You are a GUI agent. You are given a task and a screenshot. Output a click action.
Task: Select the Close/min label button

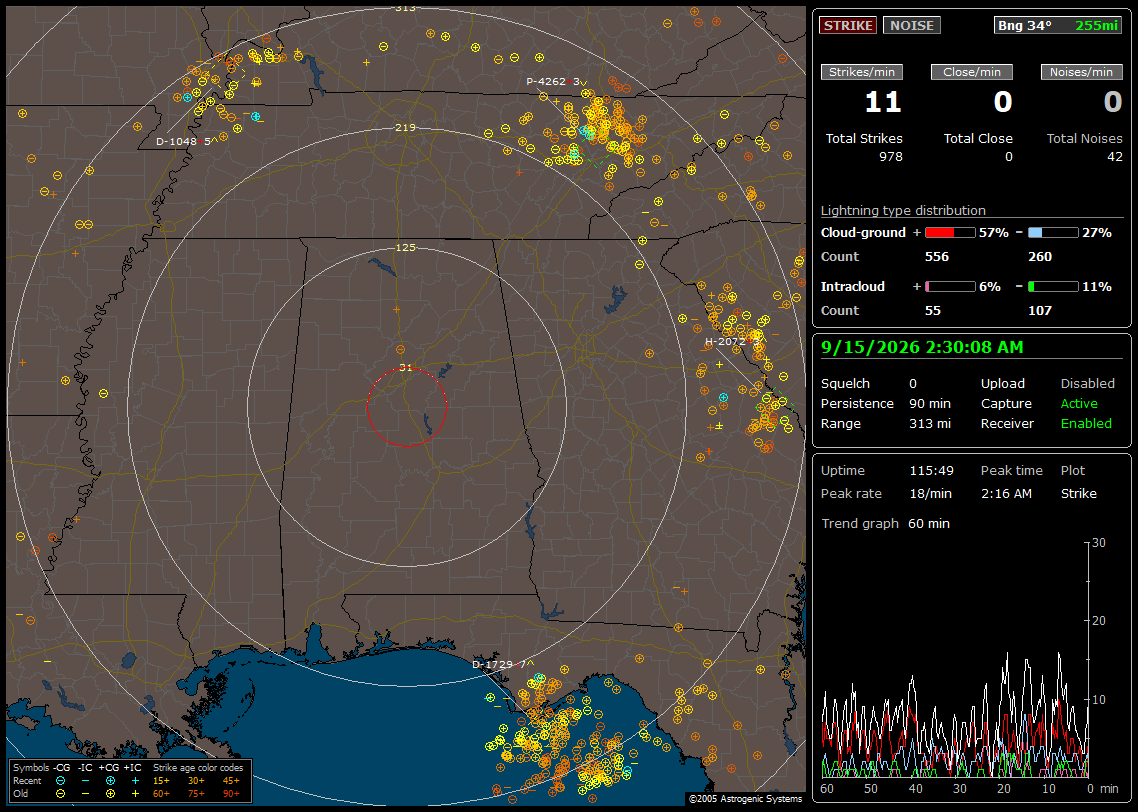coord(972,72)
